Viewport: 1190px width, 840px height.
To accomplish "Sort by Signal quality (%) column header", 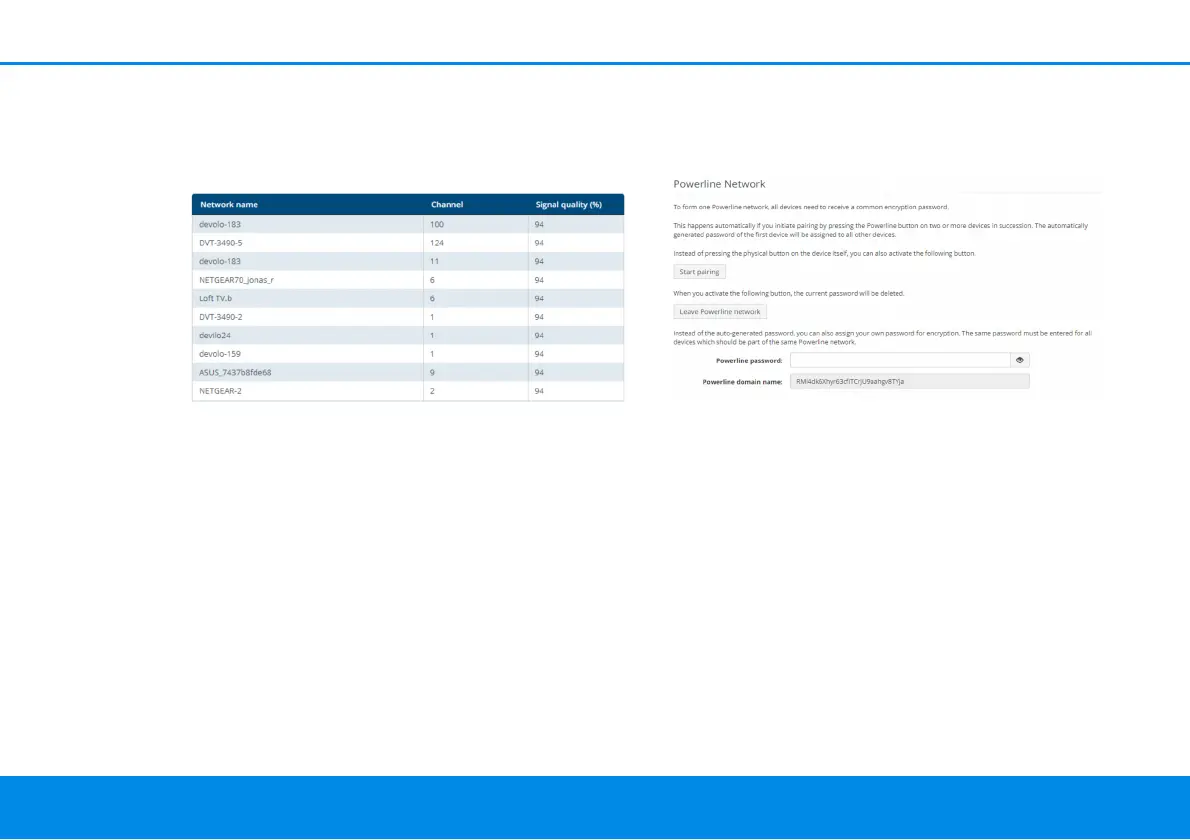I will 568,204.
